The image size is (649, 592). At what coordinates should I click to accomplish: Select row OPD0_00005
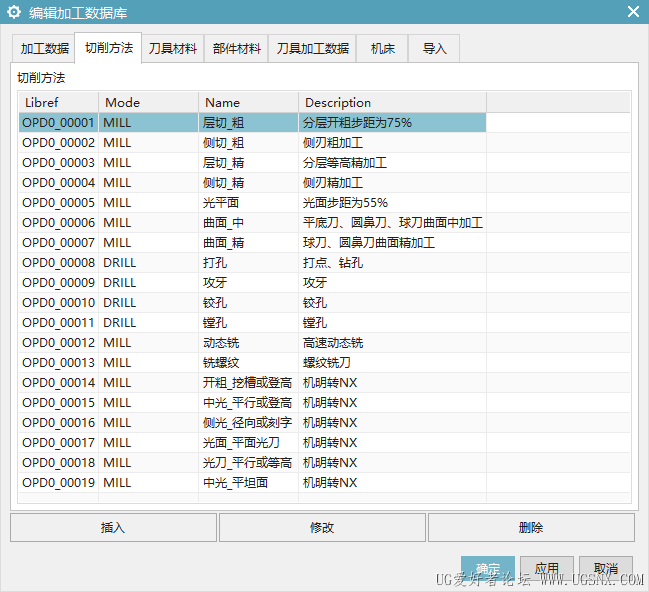coord(252,202)
